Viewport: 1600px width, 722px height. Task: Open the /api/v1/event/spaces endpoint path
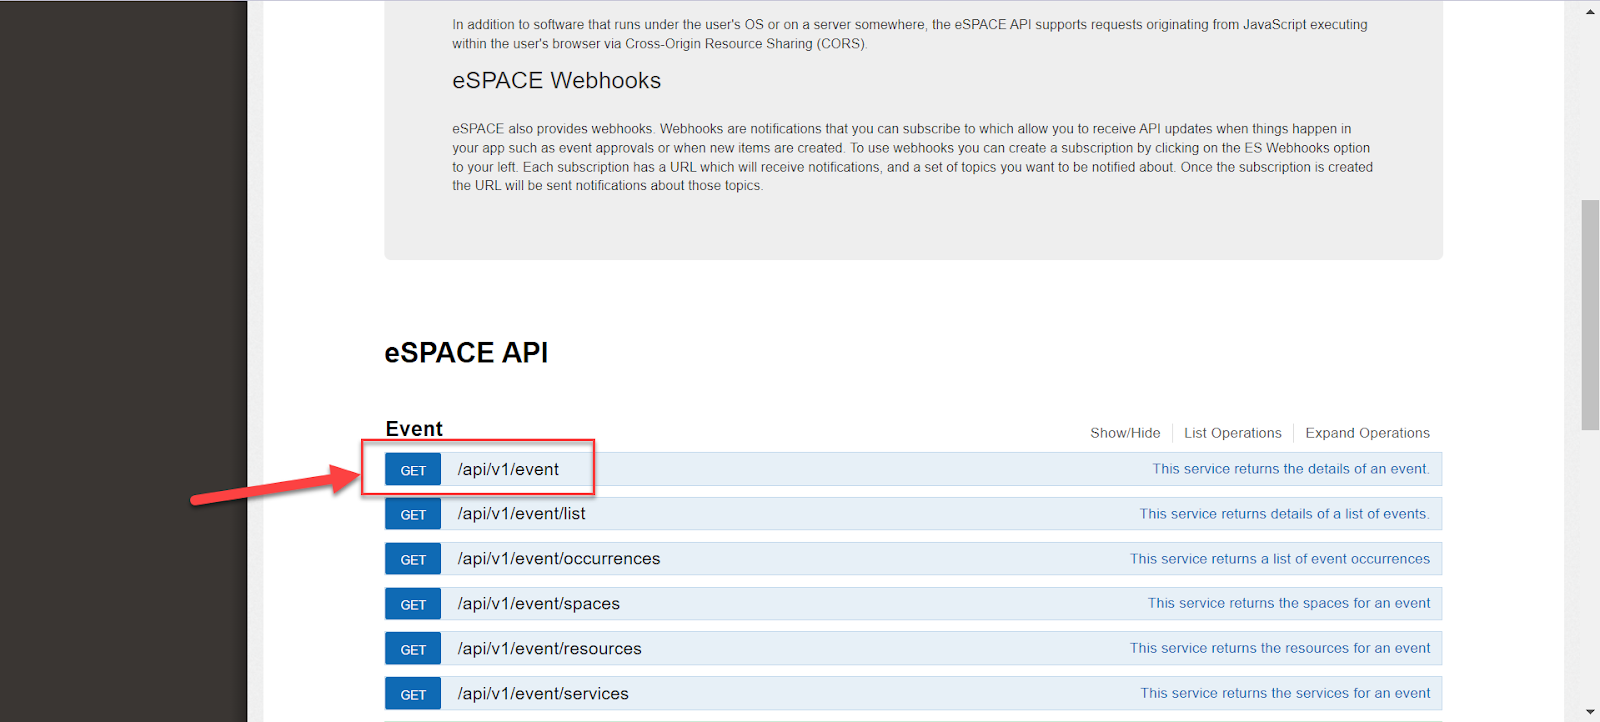[x=538, y=604]
